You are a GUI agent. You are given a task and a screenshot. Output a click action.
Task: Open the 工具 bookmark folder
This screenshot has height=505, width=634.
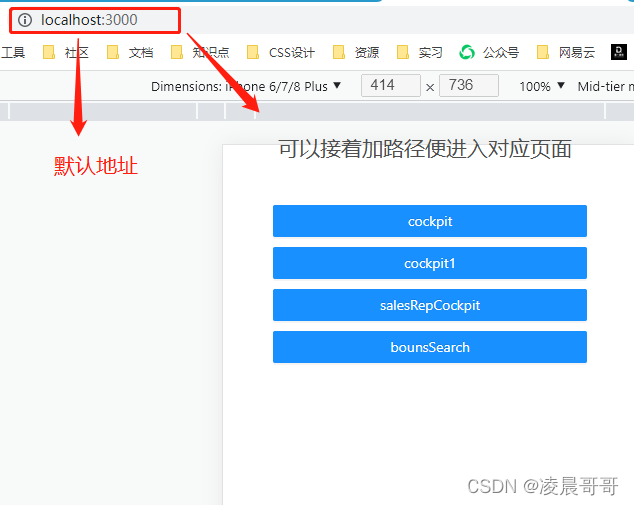13,53
